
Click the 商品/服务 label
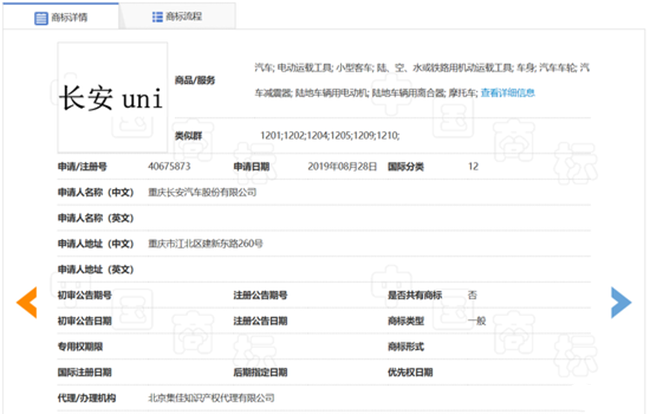tap(194, 80)
